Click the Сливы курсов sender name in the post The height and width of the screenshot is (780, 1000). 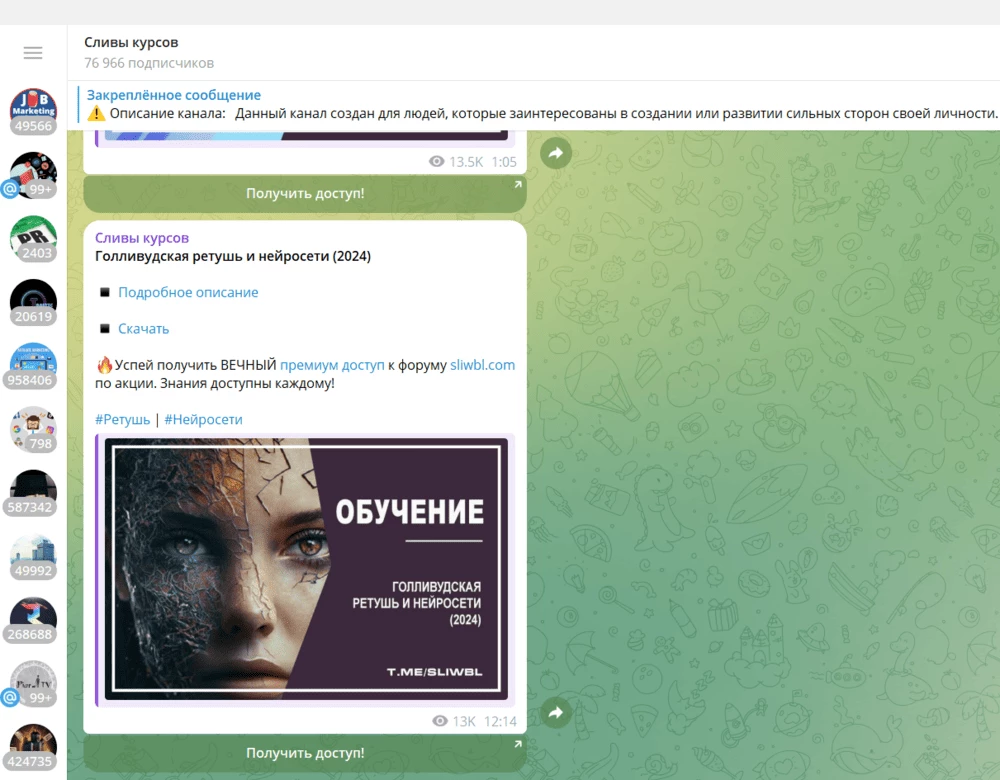click(142, 238)
